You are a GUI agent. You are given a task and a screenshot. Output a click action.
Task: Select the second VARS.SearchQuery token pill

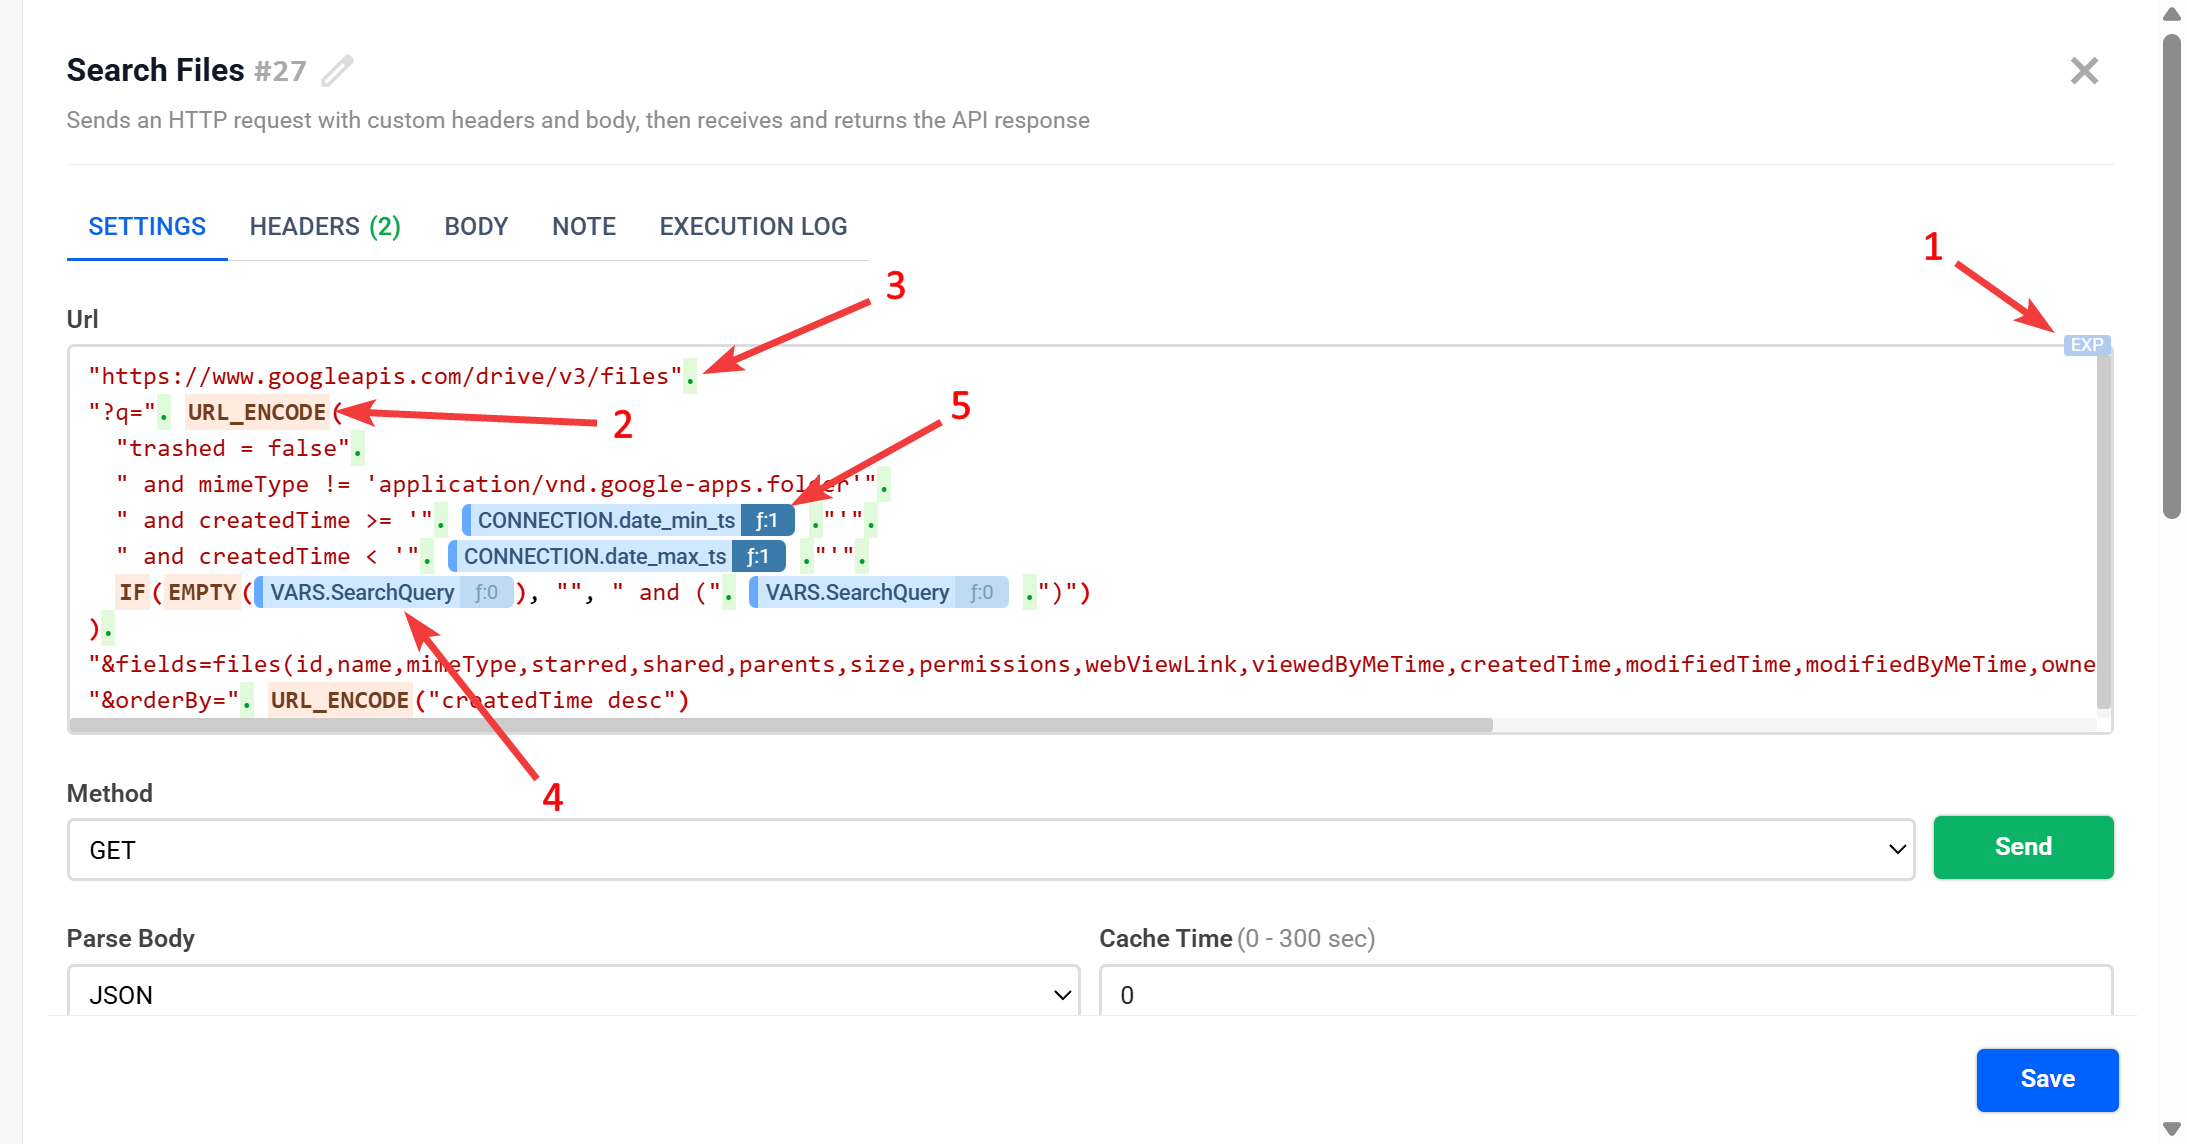tap(856, 592)
